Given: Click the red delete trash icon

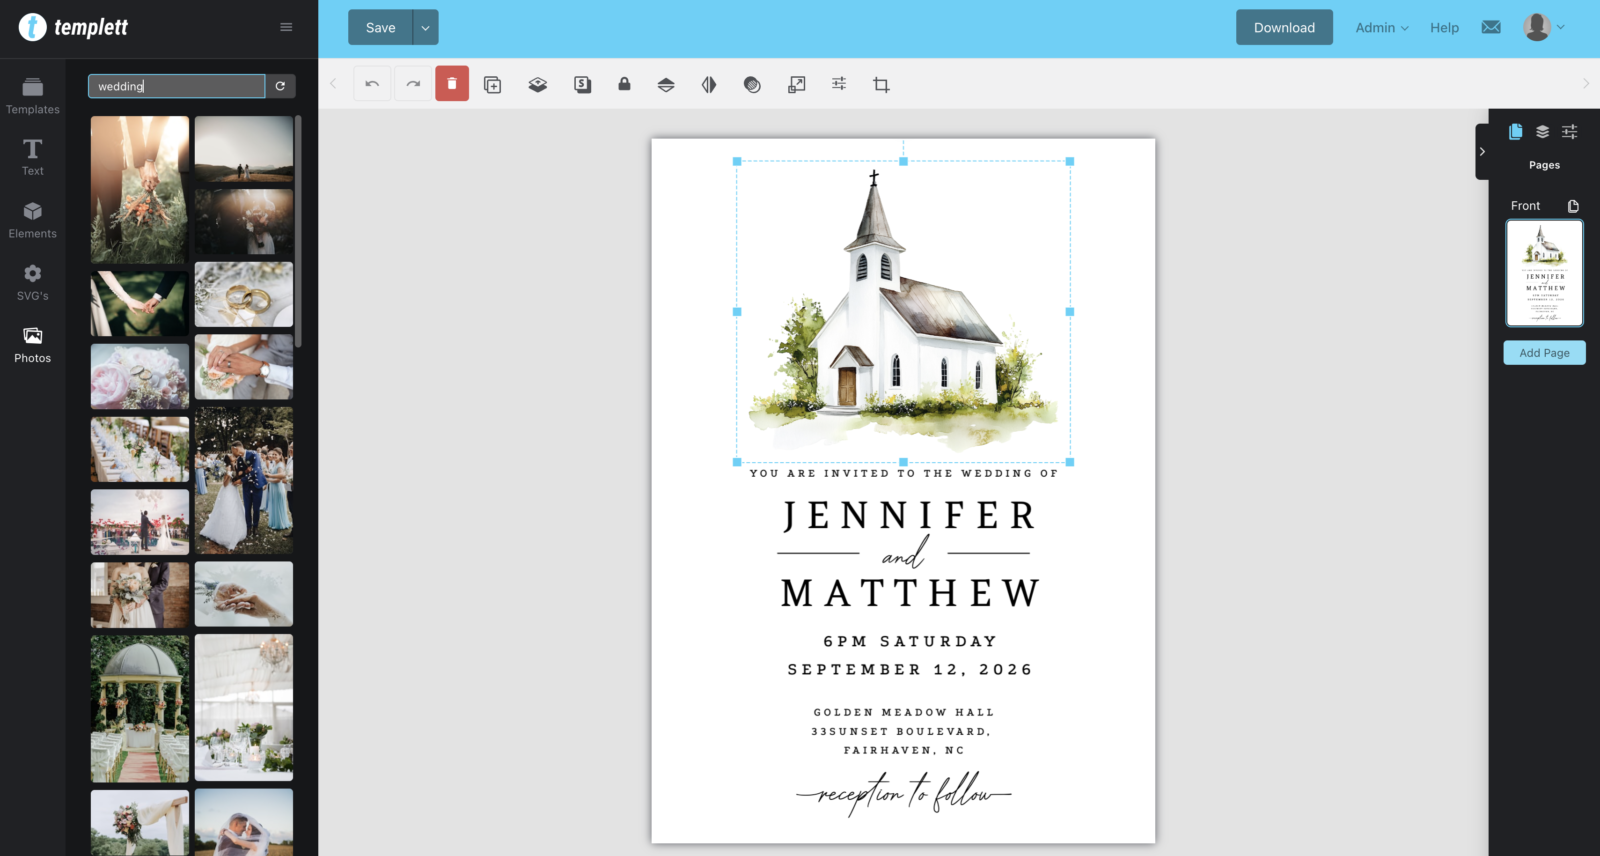Looking at the screenshot, I should [452, 85].
